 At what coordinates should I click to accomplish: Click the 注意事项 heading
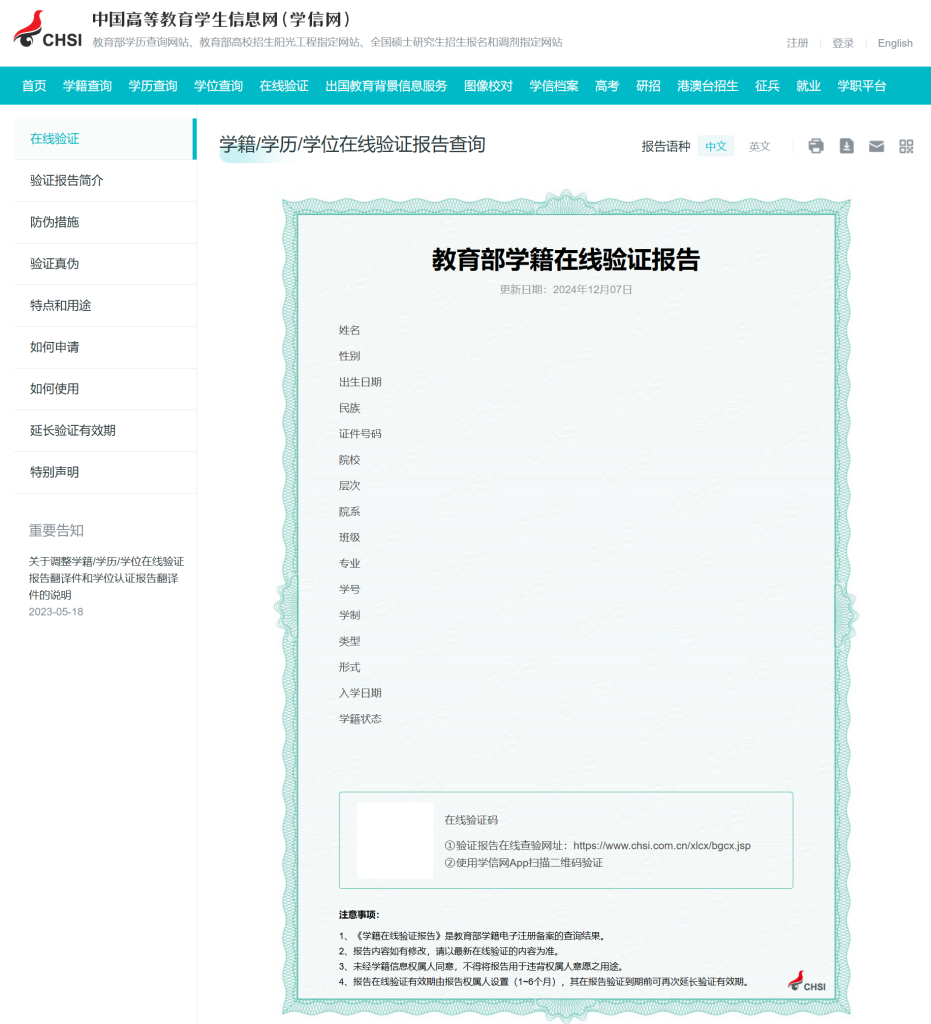pos(358,914)
